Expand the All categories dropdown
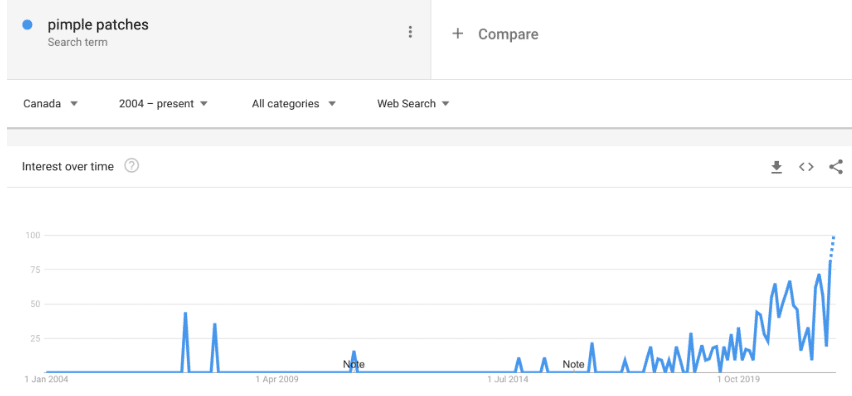The width and height of the screenshot is (852, 396). pos(293,104)
